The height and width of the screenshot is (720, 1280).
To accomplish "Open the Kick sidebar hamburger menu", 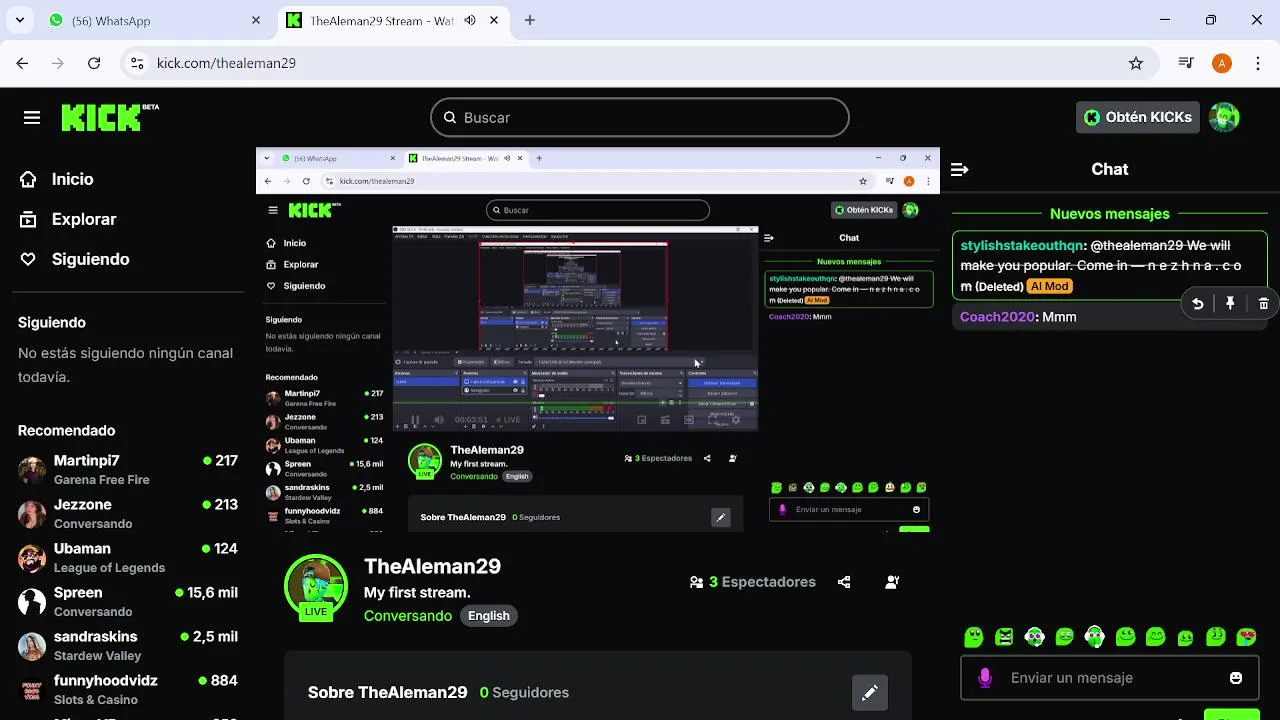I will (32, 118).
